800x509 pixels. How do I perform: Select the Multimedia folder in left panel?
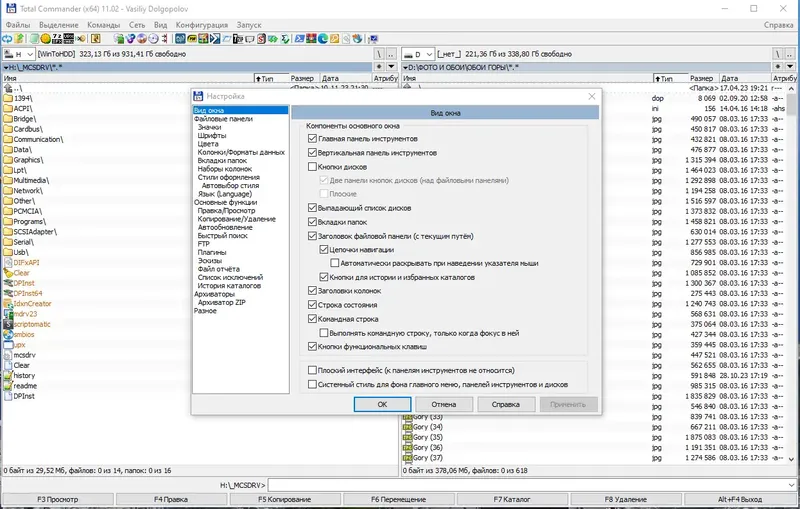(27, 180)
